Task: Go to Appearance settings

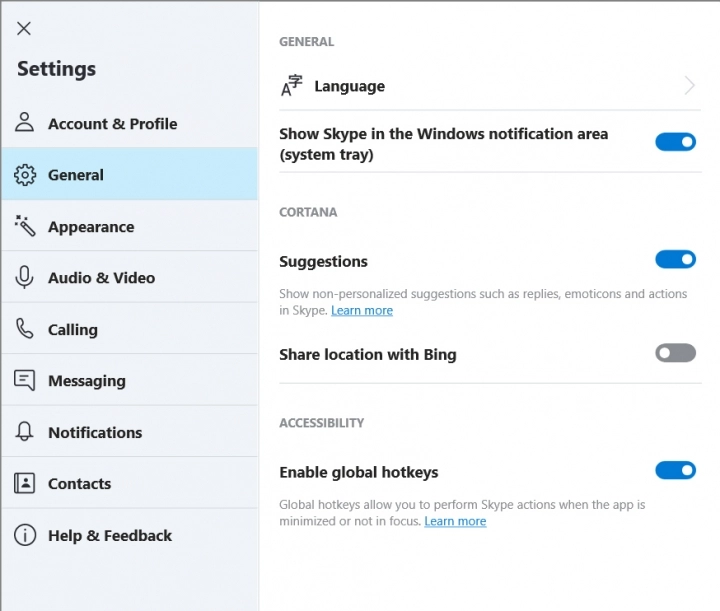Action: 130,226
